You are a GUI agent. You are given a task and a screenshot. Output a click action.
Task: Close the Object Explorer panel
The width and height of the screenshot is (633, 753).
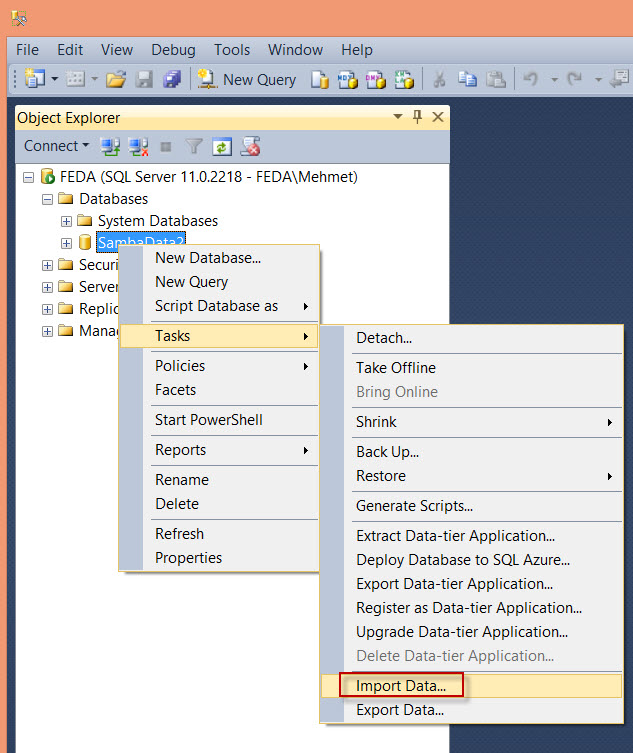438,117
